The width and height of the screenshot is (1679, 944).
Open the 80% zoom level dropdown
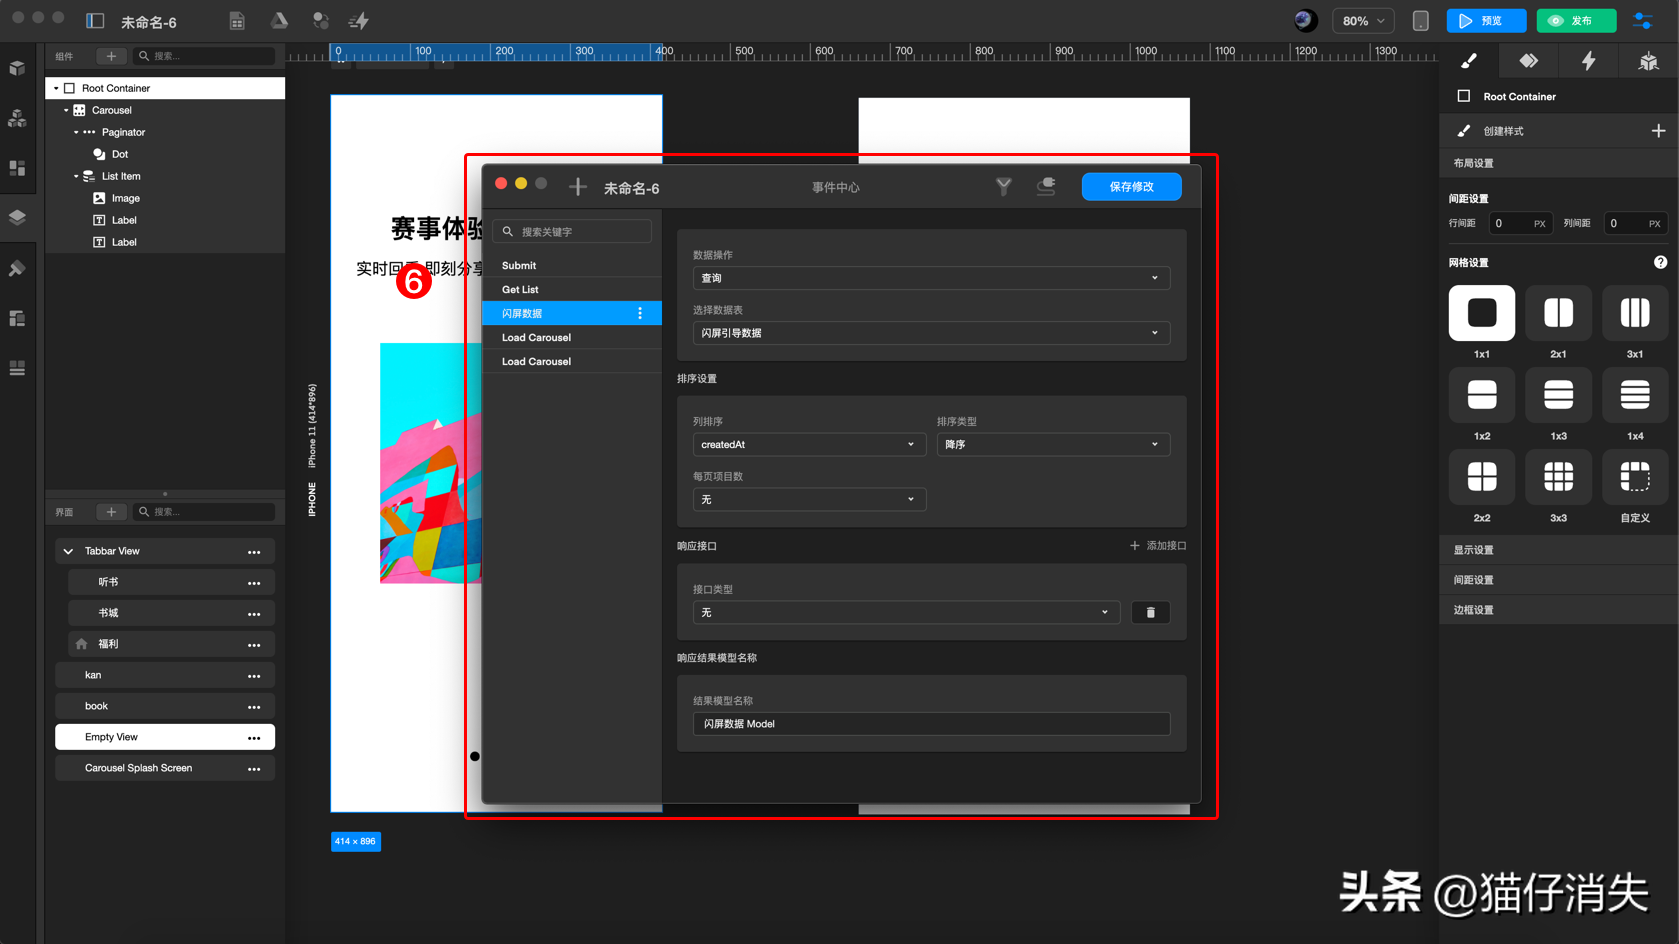click(x=1363, y=20)
